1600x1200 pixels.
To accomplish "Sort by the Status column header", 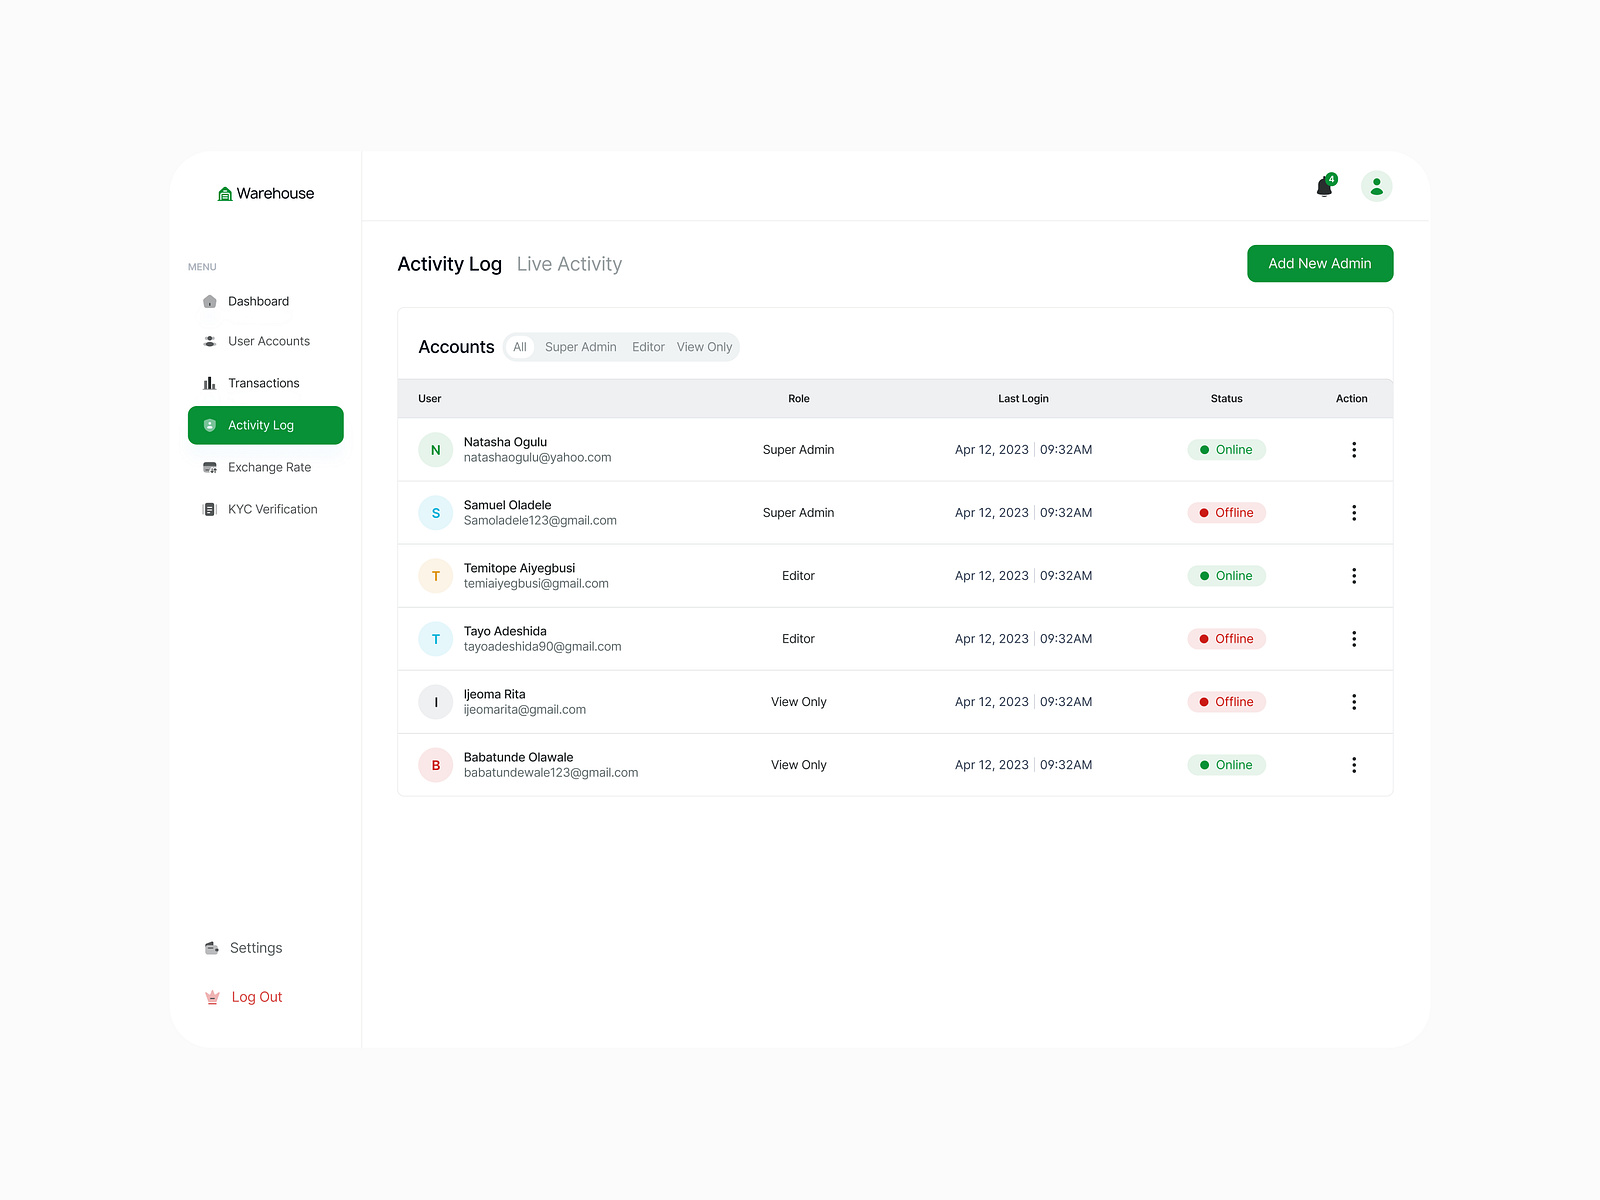I will tap(1227, 398).
